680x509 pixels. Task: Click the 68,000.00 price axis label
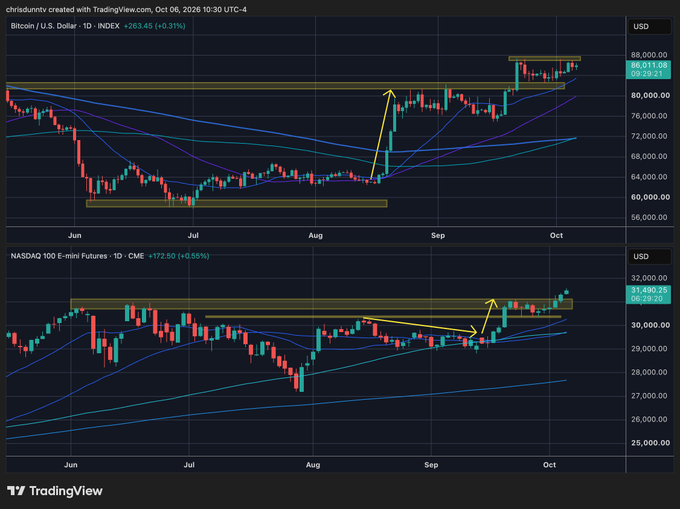coord(649,157)
